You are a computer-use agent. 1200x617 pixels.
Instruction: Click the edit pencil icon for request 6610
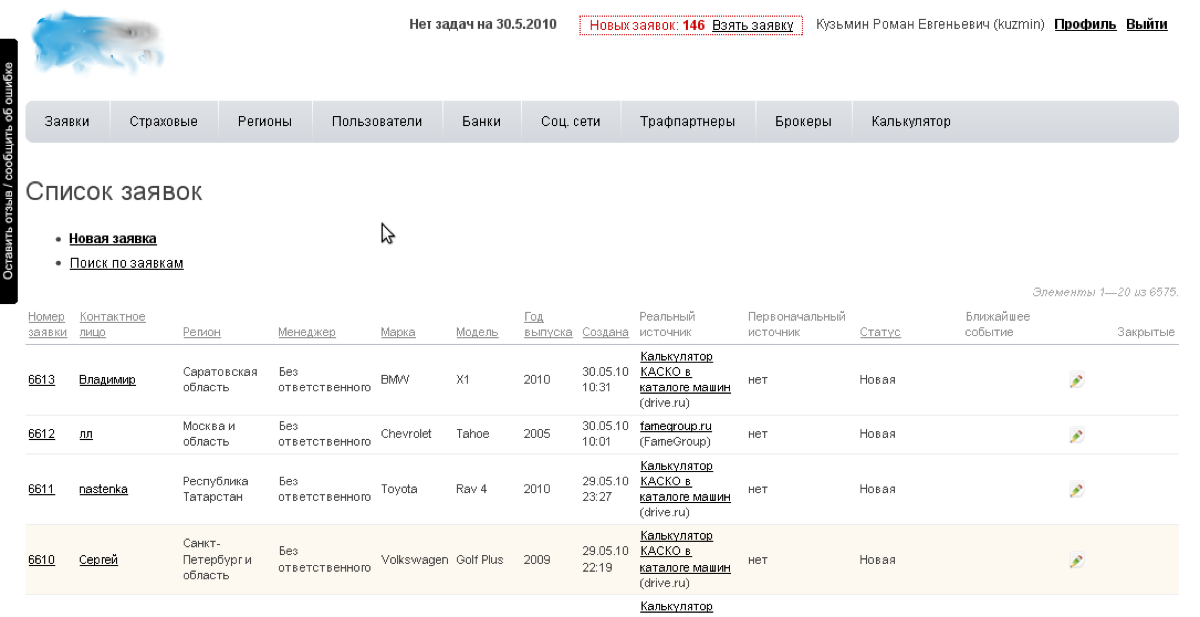[1076, 560]
